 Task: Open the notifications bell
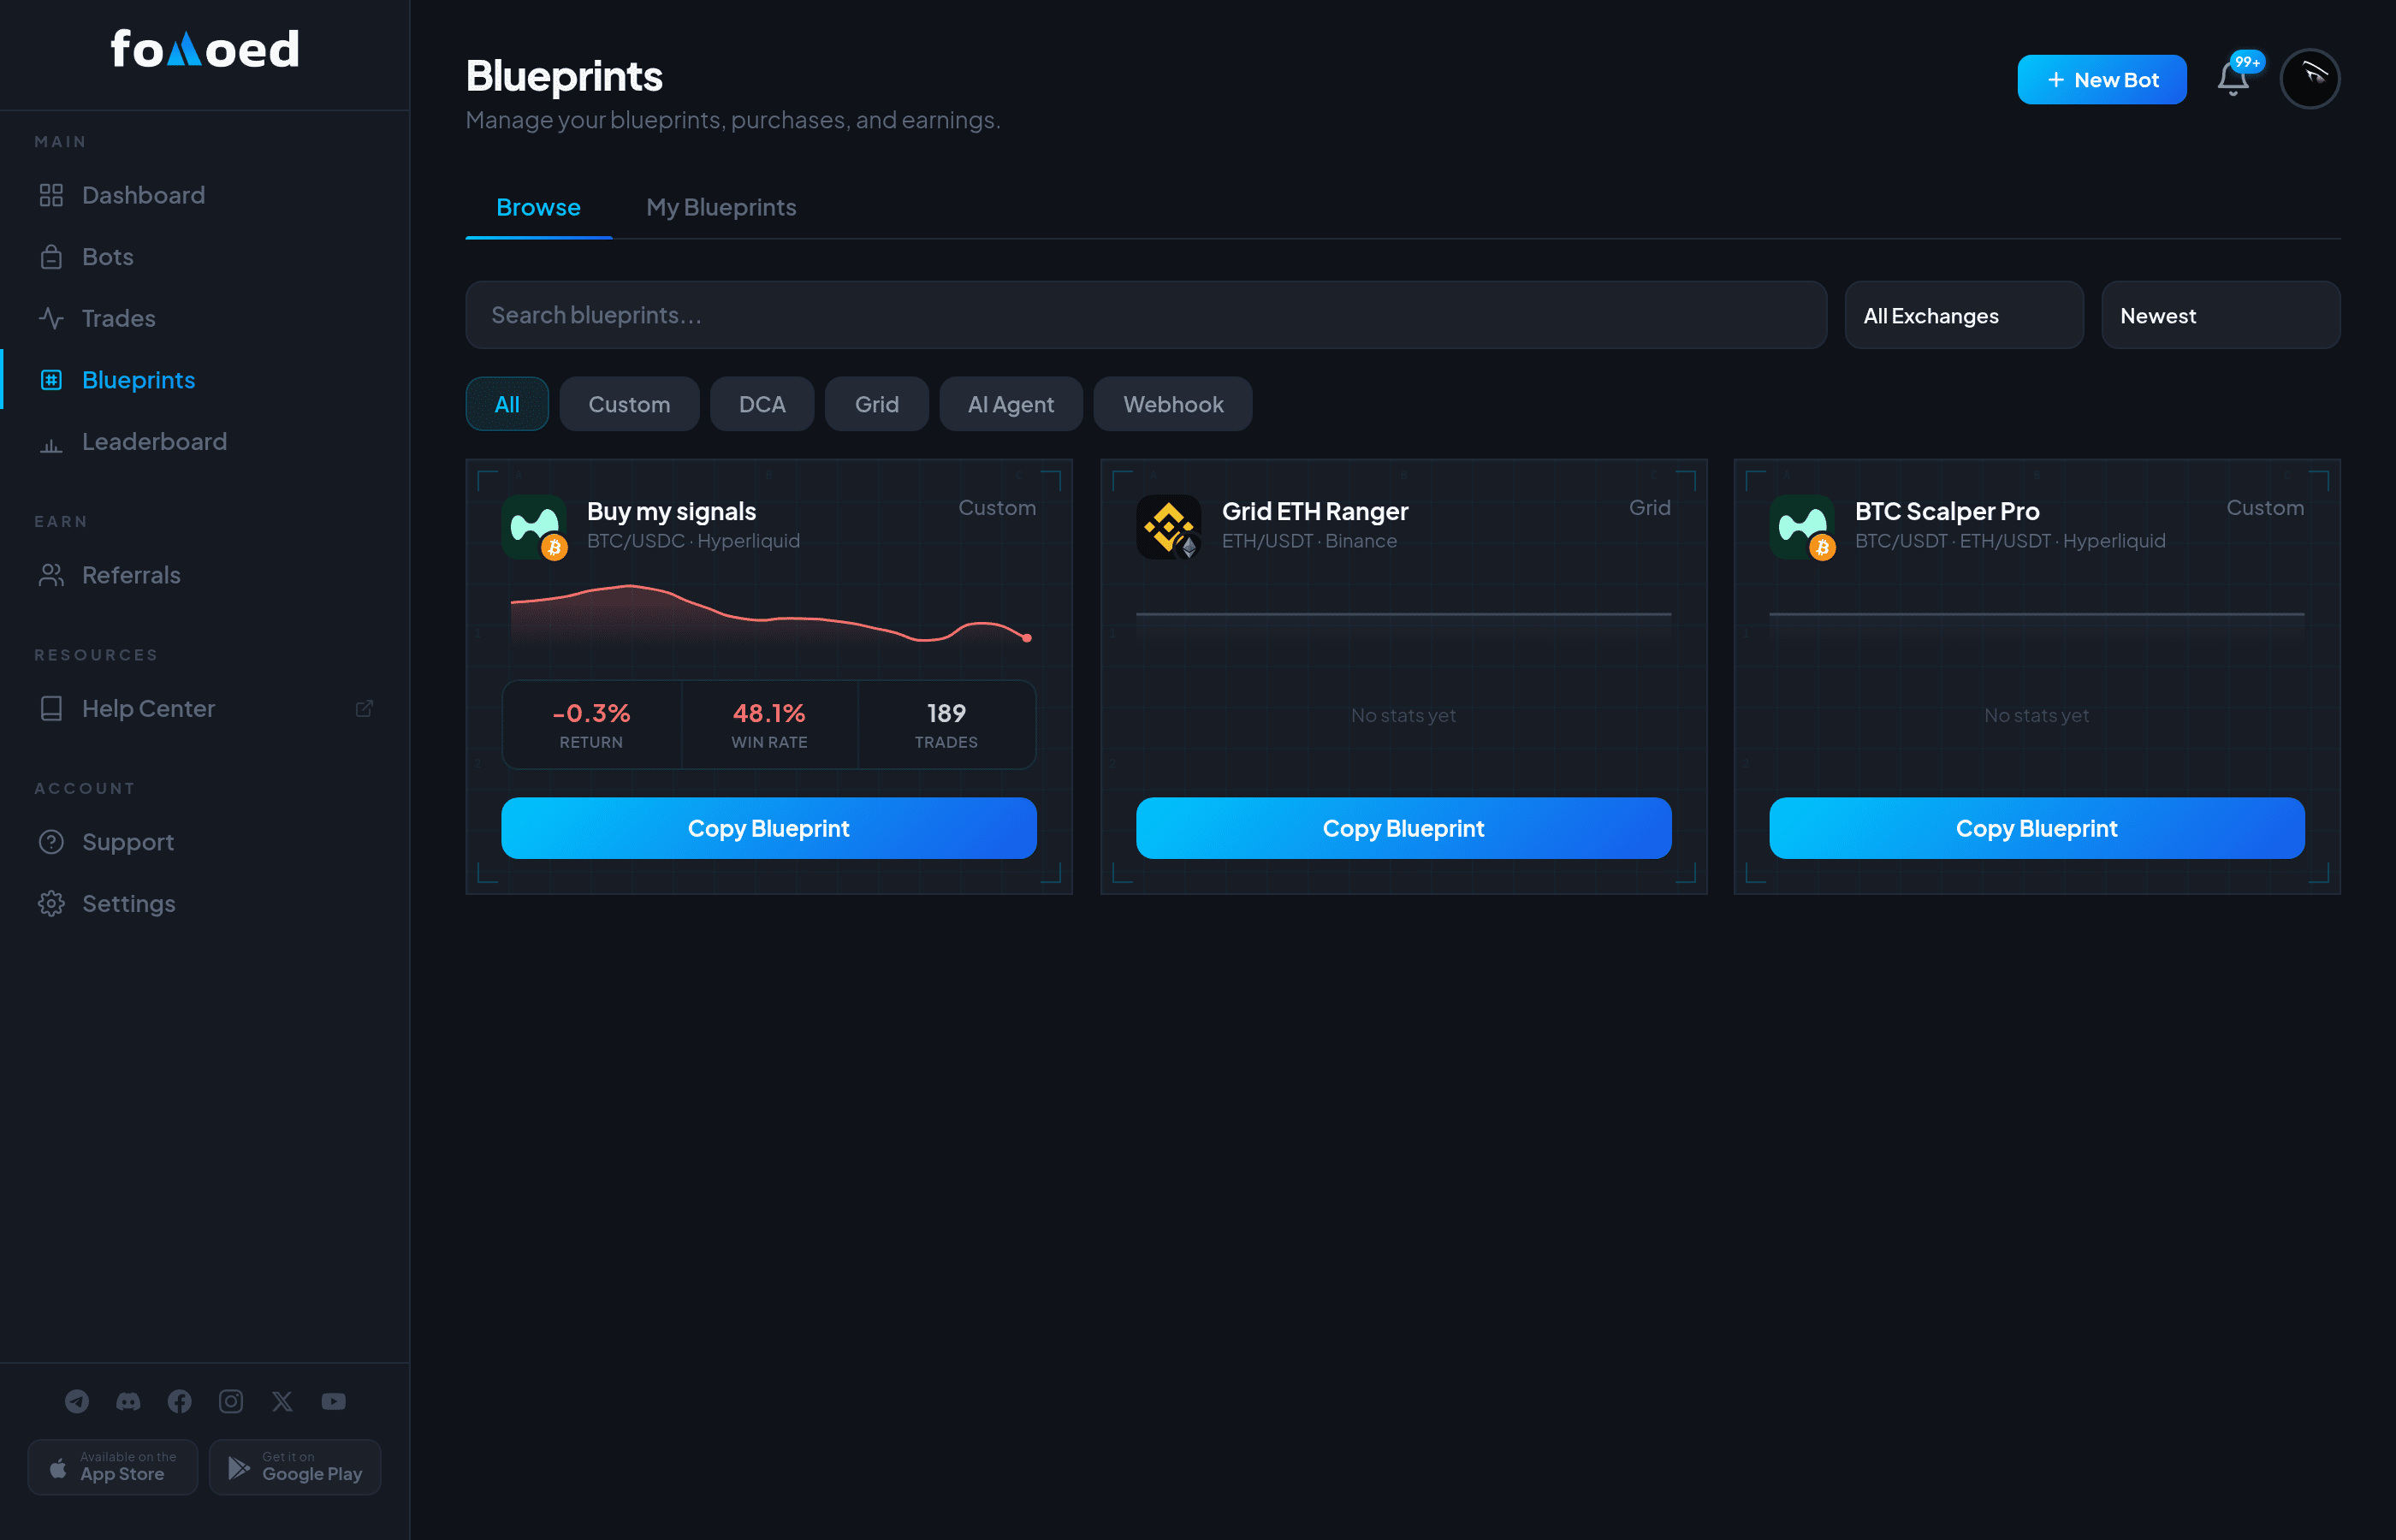coord(2232,79)
